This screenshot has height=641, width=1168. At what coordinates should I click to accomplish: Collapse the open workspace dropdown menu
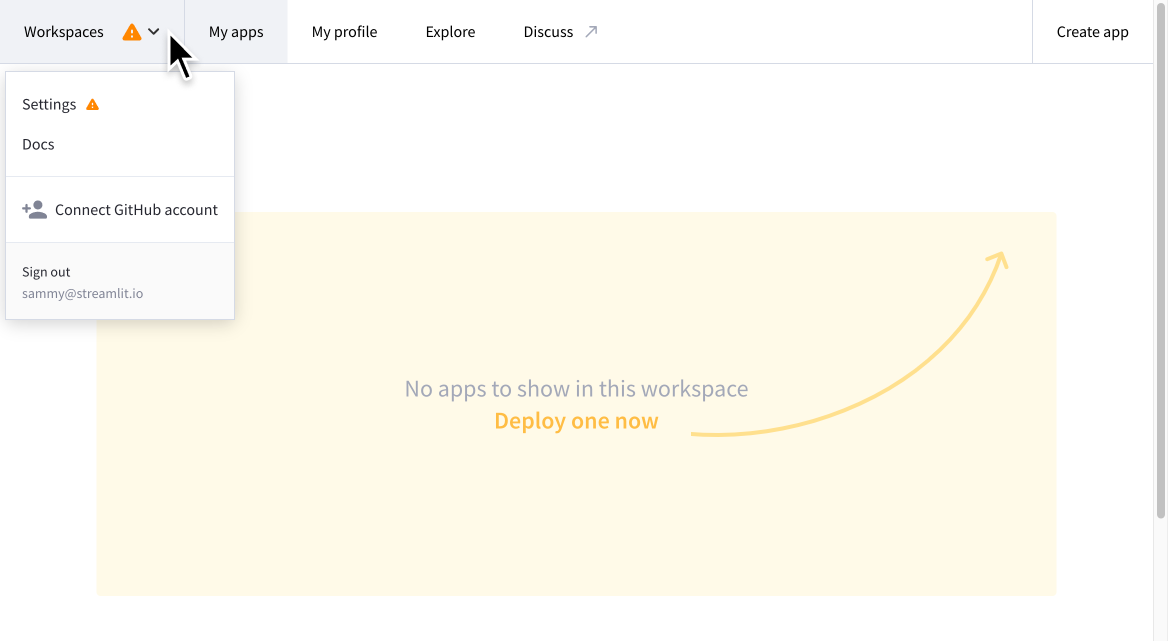point(154,31)
